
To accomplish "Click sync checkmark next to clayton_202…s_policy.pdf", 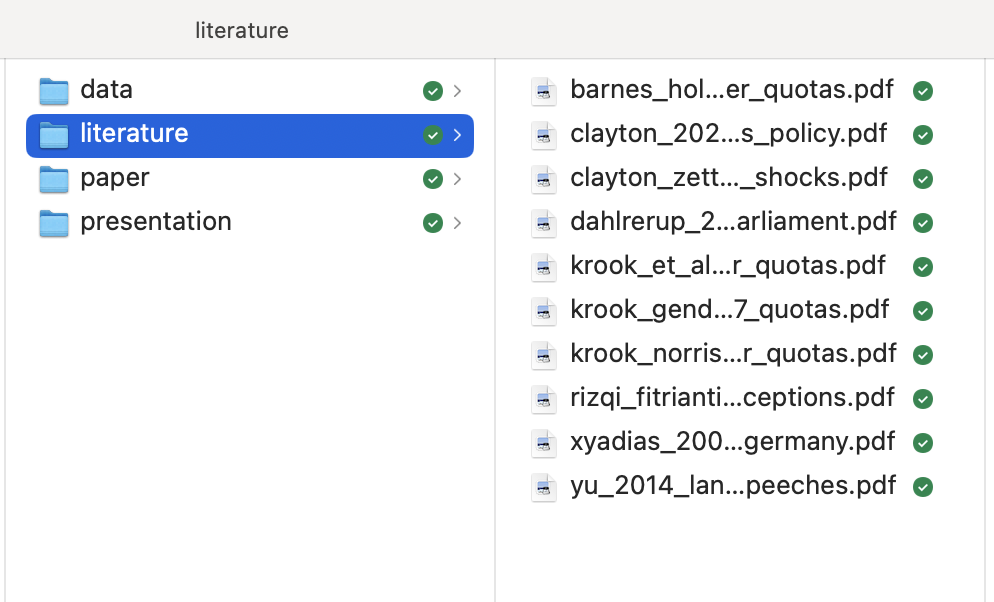I will click(923, 135).
